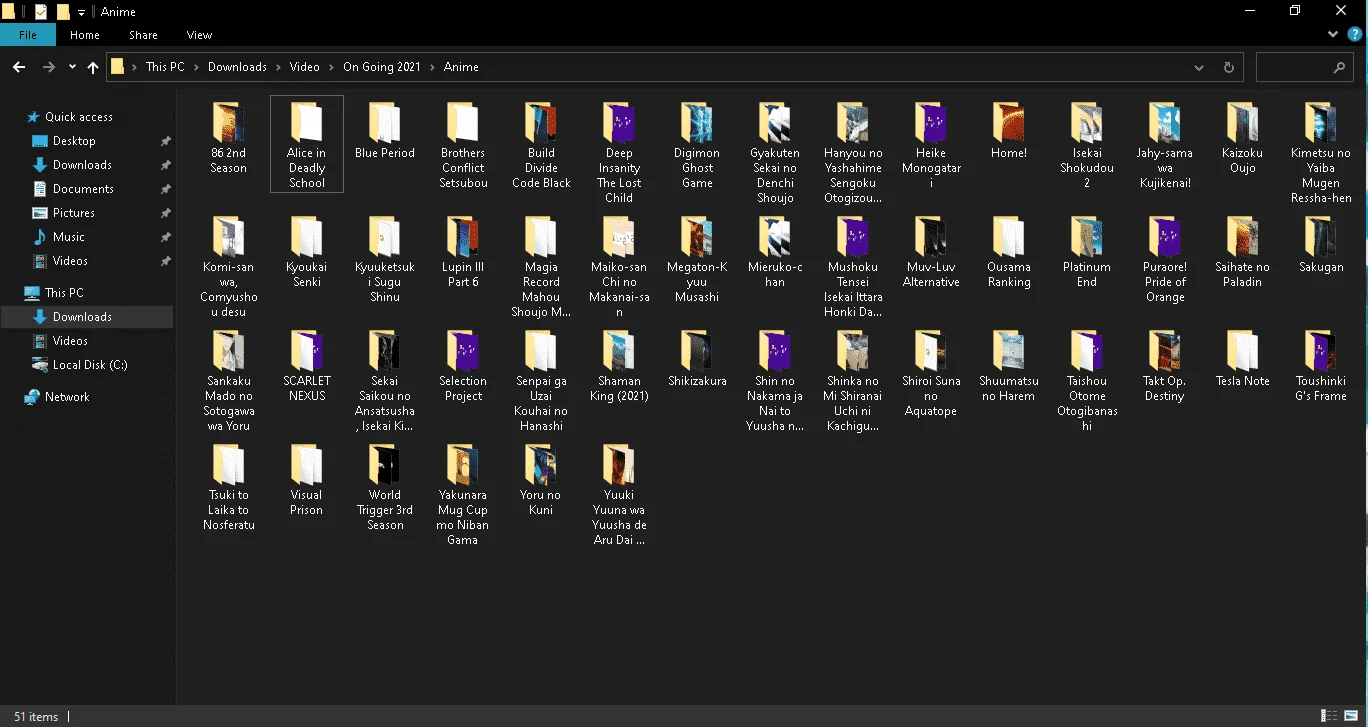Image resolution: width=1368 pixels, height=727 pixels.
Task: Refresh the current folder view
Action: click(x=1229, y=67)
